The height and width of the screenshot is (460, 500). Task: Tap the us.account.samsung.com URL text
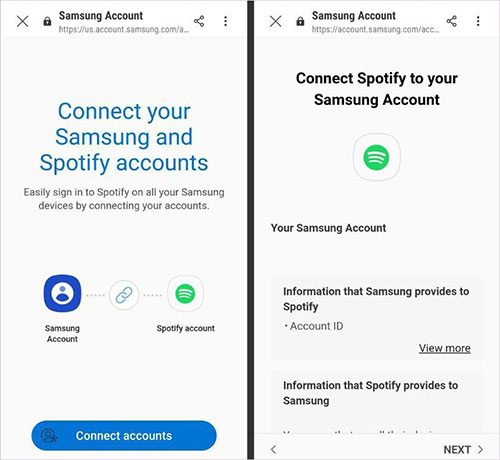tap(124, 30)
